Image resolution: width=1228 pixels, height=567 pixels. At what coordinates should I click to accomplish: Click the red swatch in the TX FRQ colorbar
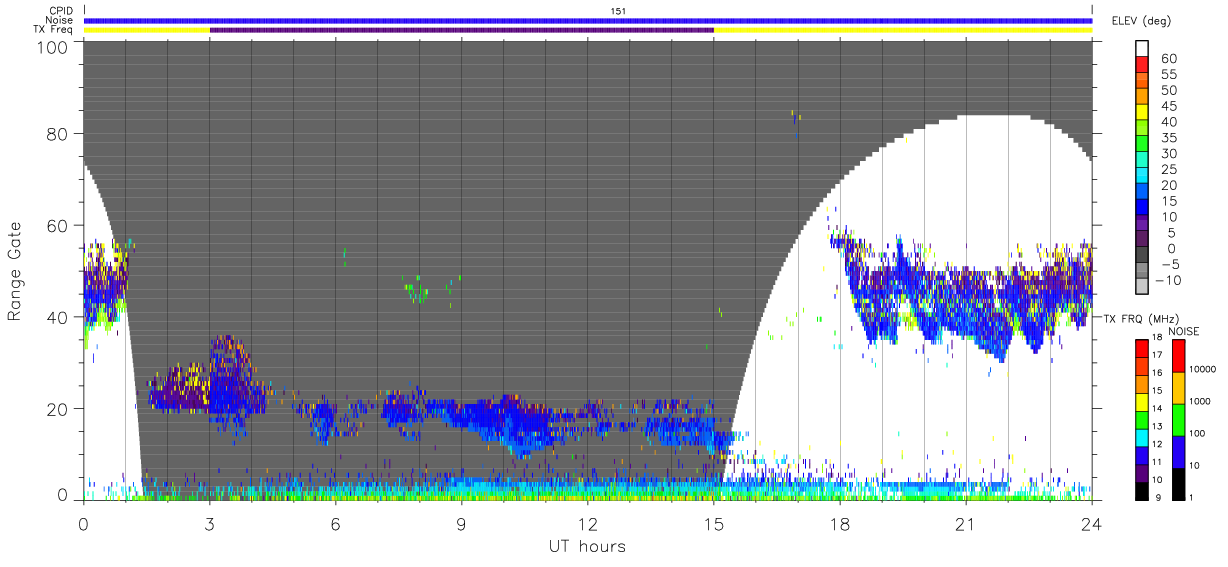point(1142,349)
